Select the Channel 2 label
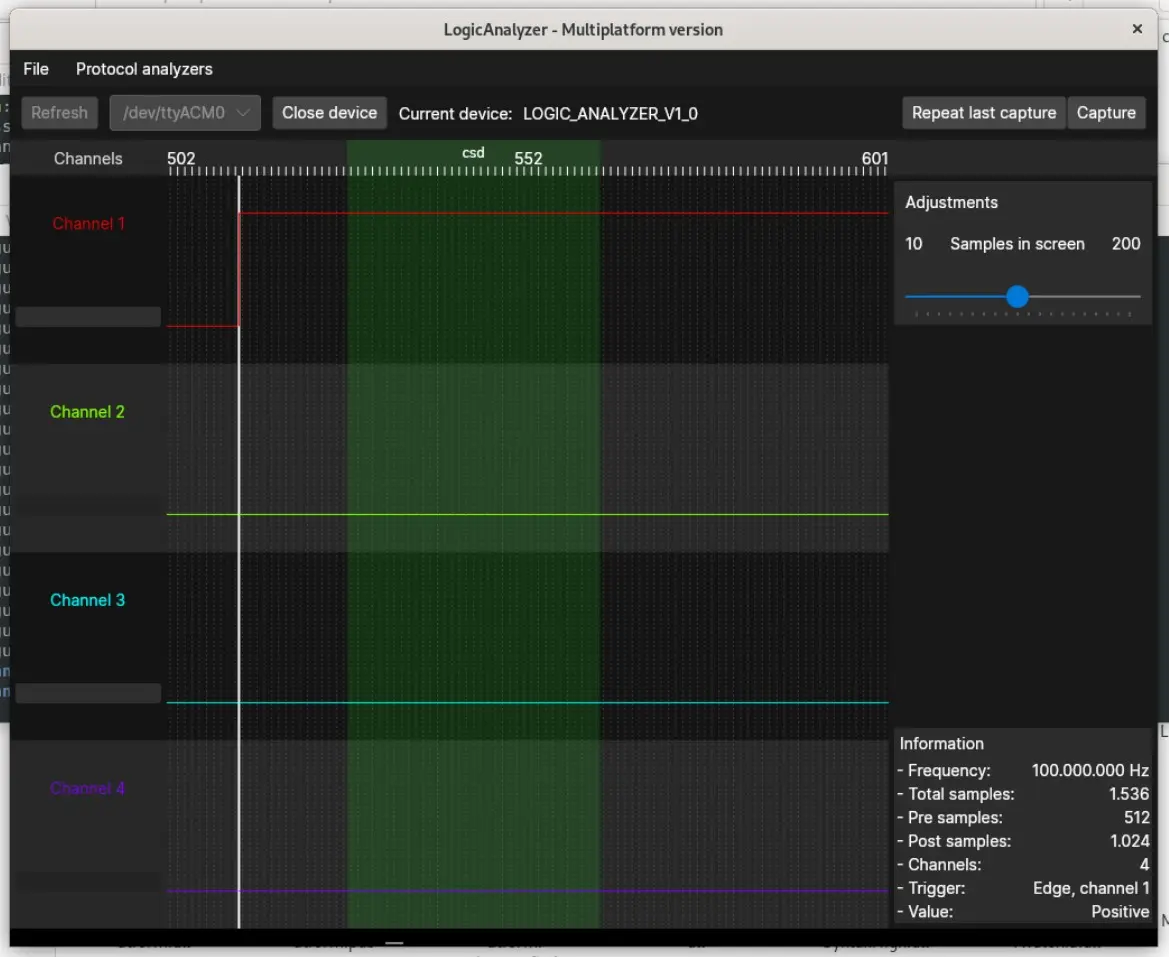The width and height of the screenshot is (1169, 957). pos(87,411)
